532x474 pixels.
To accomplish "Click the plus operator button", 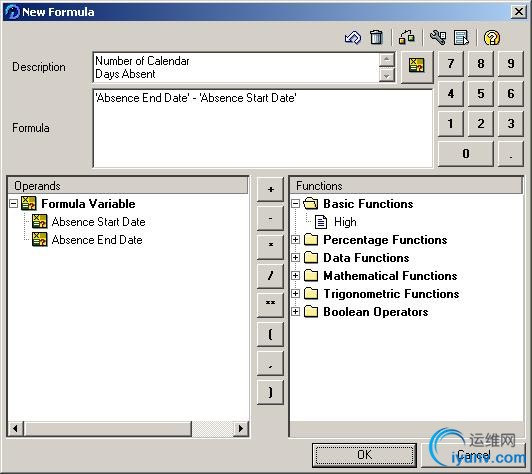I will [270, 189].
